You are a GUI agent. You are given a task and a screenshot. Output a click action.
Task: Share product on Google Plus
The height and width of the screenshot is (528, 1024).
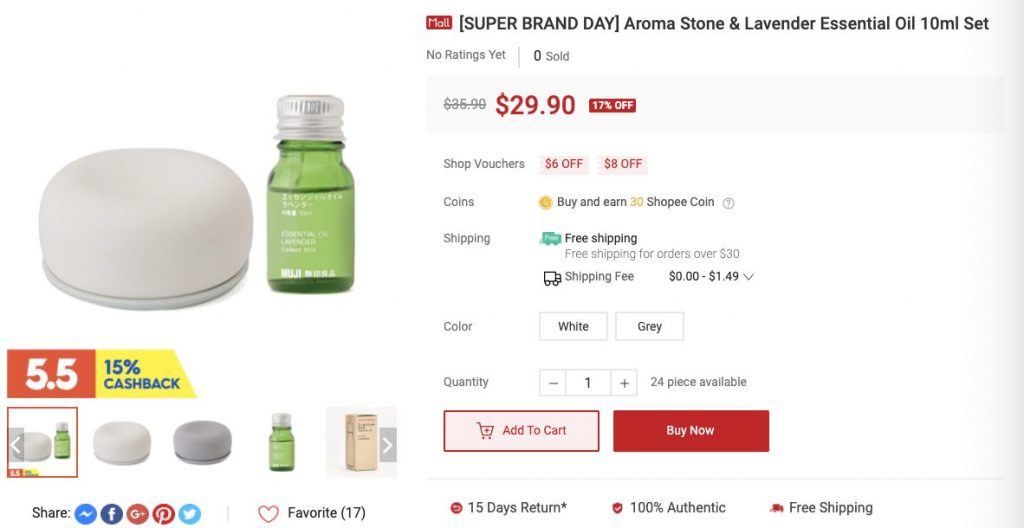pyautogui.click(x=137, y=514)
